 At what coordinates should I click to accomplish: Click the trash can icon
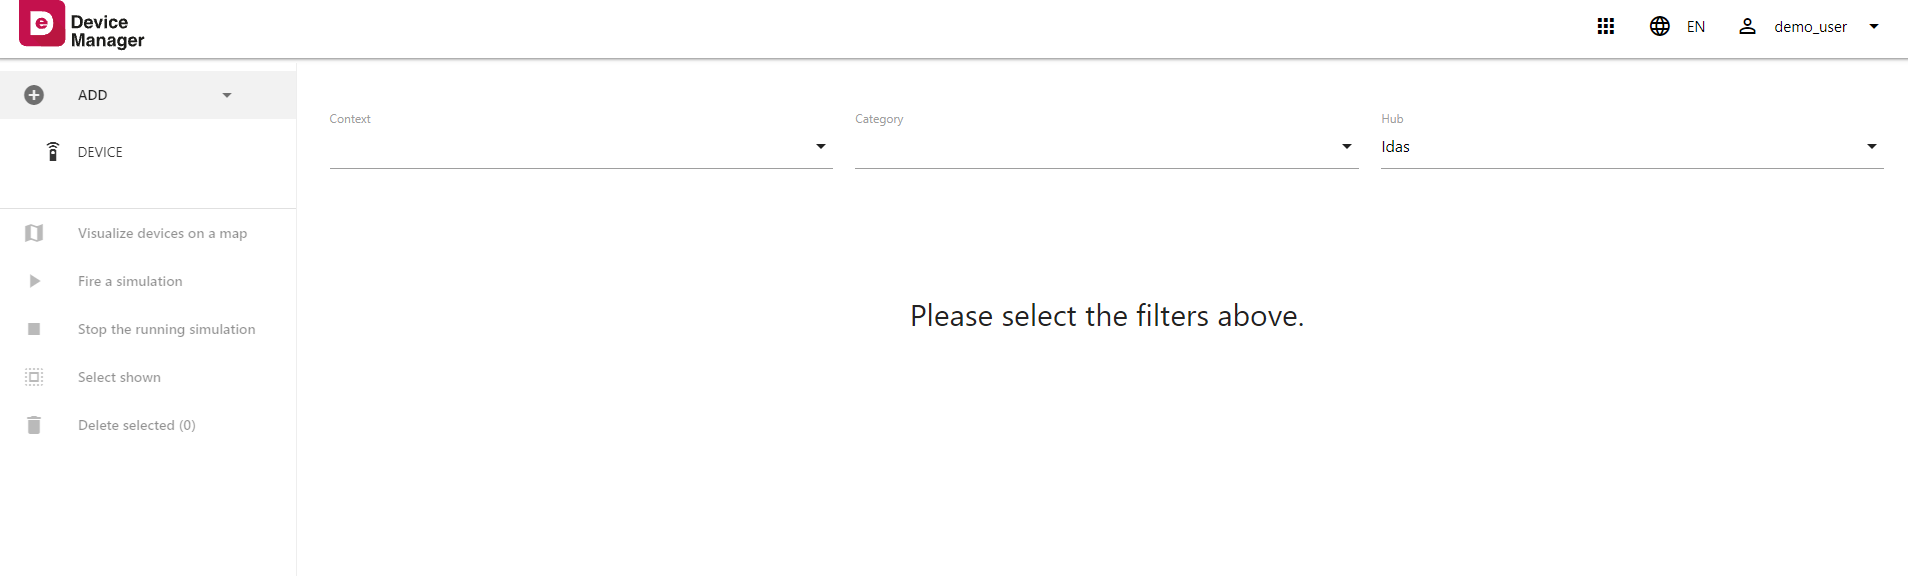pos(34,425)
